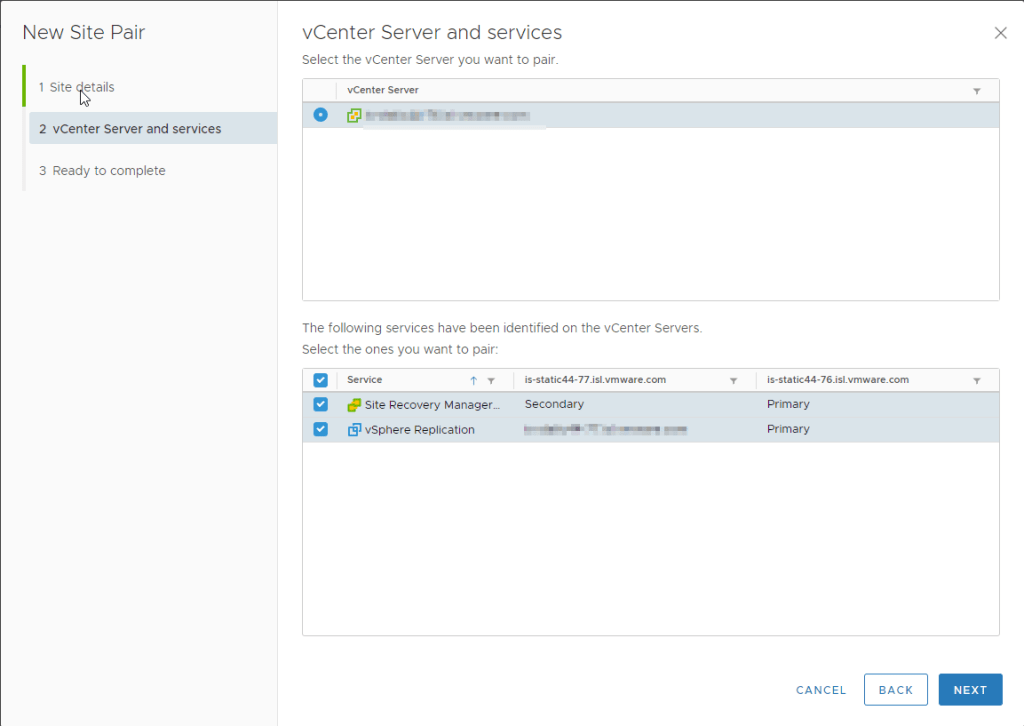This screenshot has height=726, width=1024.
Task: Toggle the select-all services checkbox
Action: coord(320,380)
